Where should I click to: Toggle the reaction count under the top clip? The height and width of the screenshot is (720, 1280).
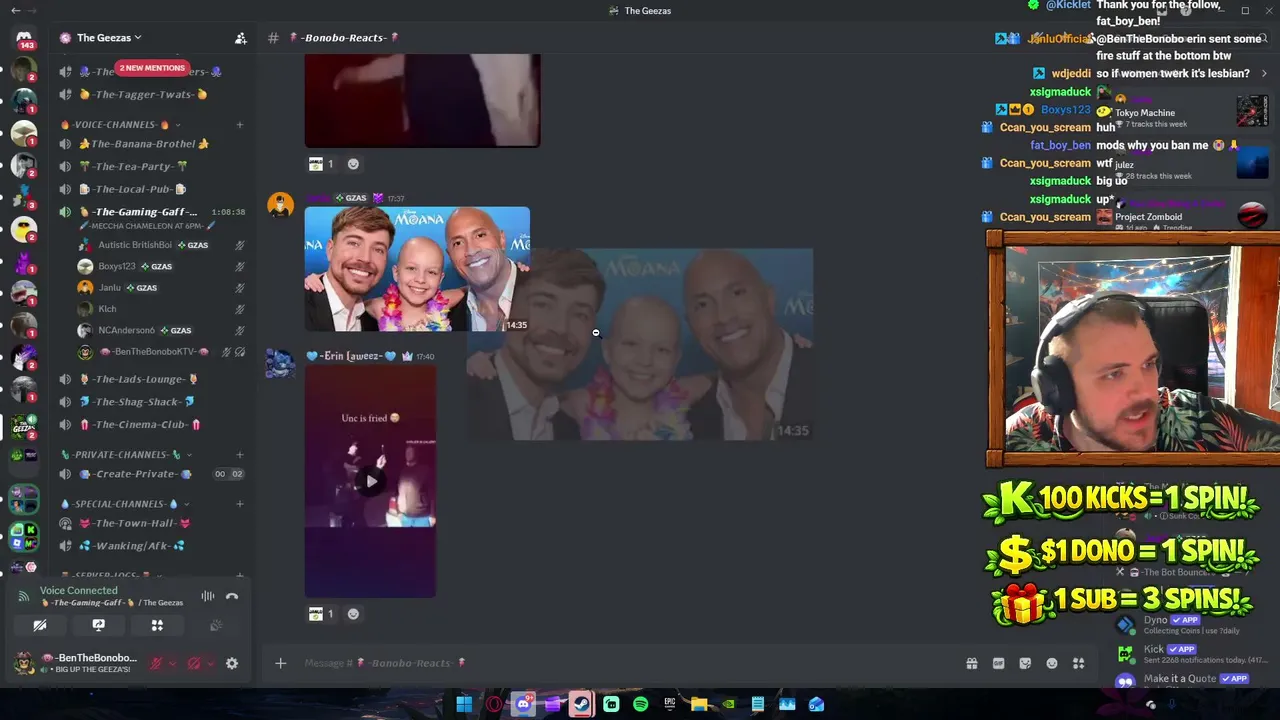tap(321, 164)
